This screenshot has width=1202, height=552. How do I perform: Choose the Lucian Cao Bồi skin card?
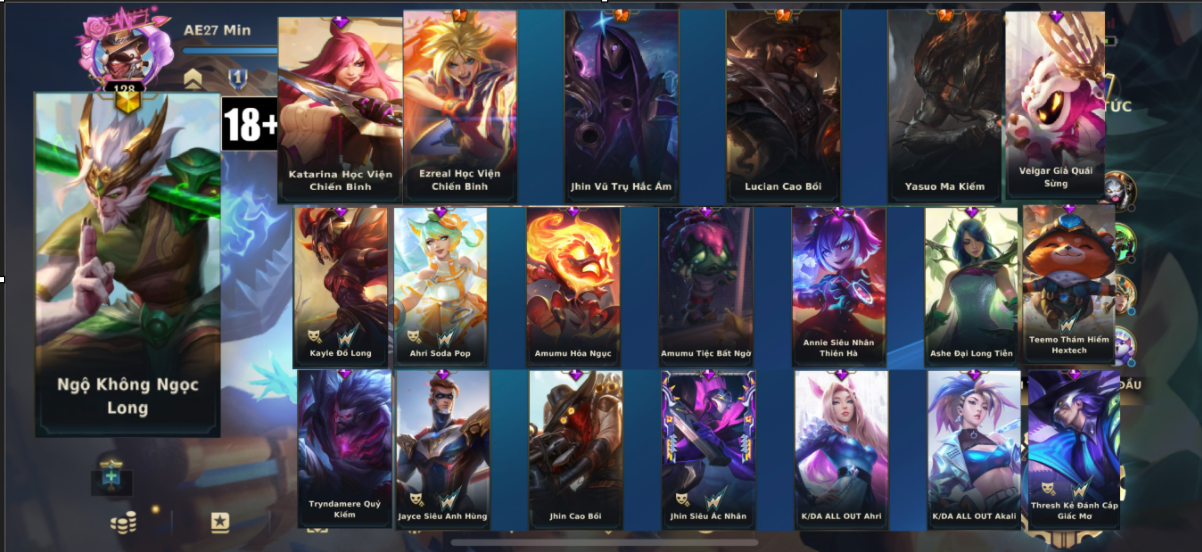point(783,107)
